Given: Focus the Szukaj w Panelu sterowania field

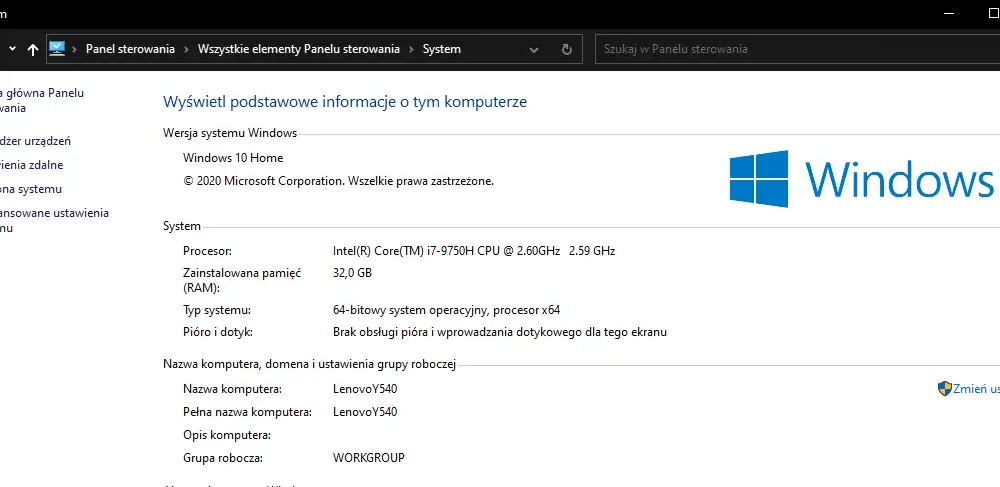Looking at the screenshot, I should coord(797,49).
